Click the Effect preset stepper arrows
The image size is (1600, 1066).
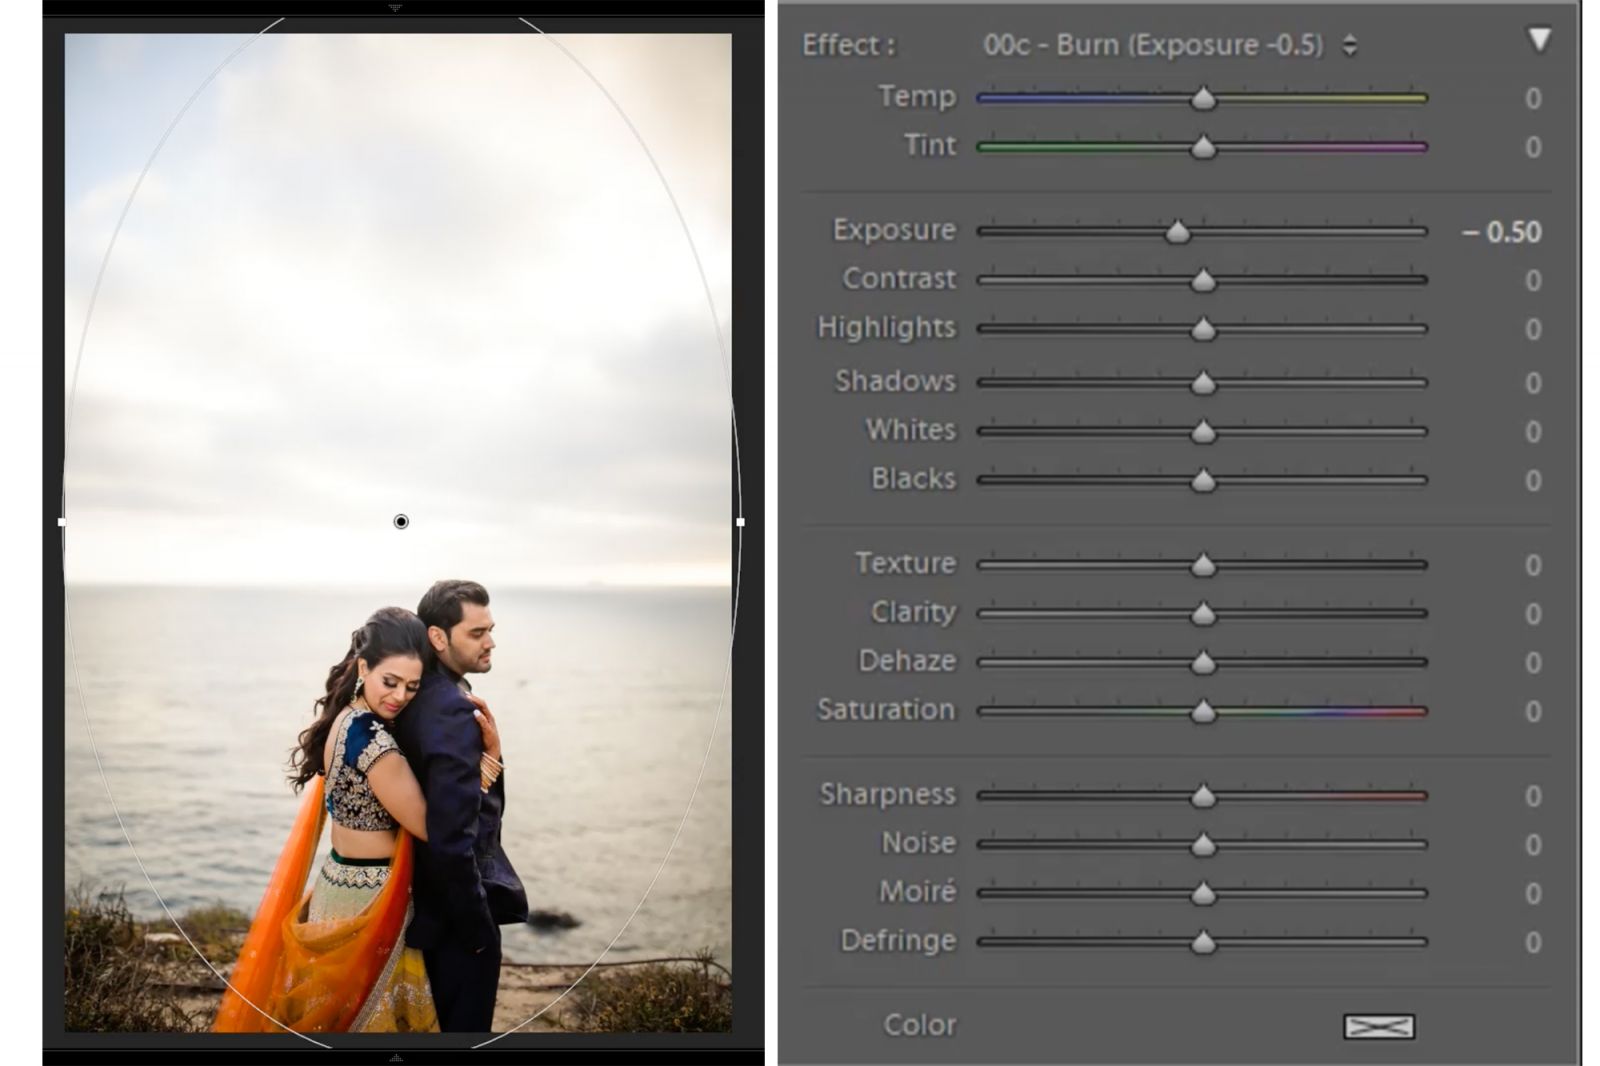tap(1352, 44)
